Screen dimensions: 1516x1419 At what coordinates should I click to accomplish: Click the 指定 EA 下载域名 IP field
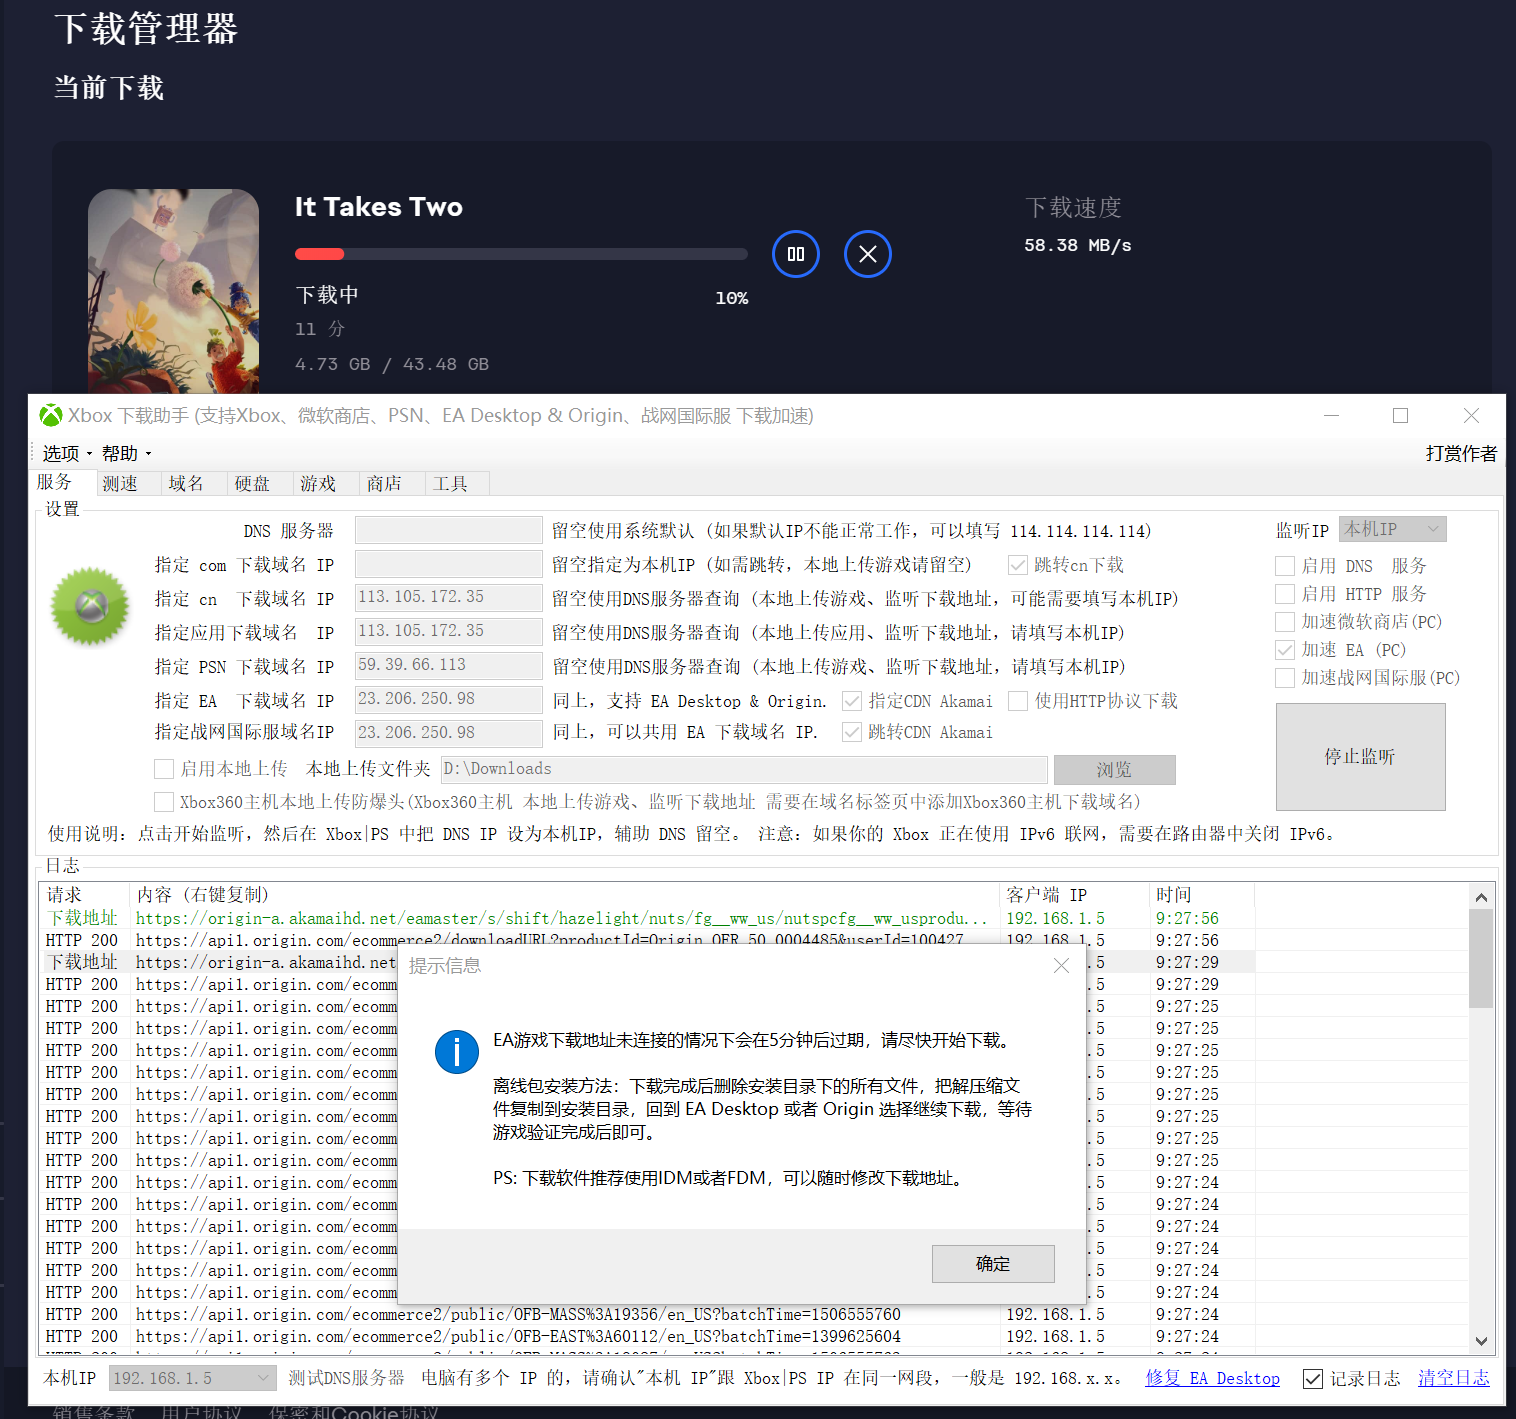click(449, 700)
